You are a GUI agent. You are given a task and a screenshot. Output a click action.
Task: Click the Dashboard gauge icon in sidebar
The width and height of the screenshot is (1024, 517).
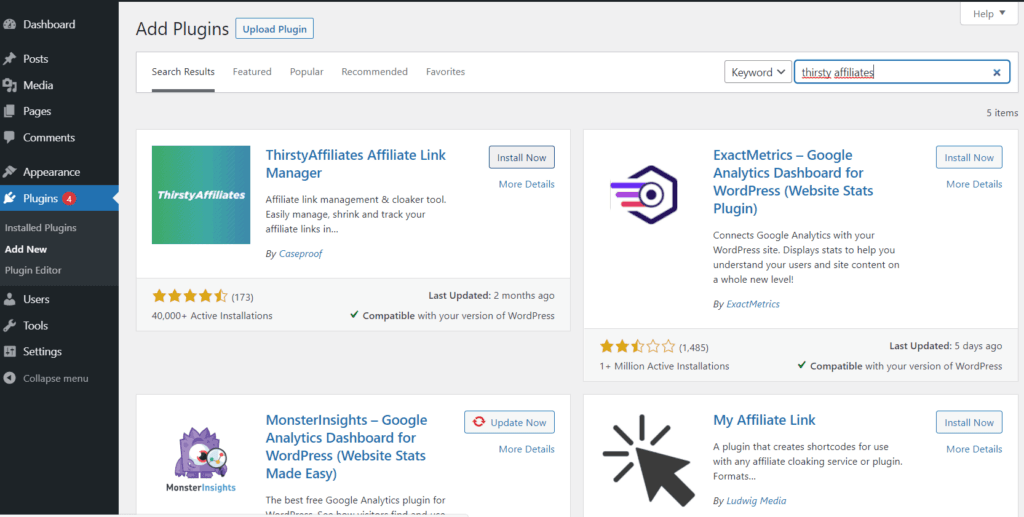click(9, 25)
